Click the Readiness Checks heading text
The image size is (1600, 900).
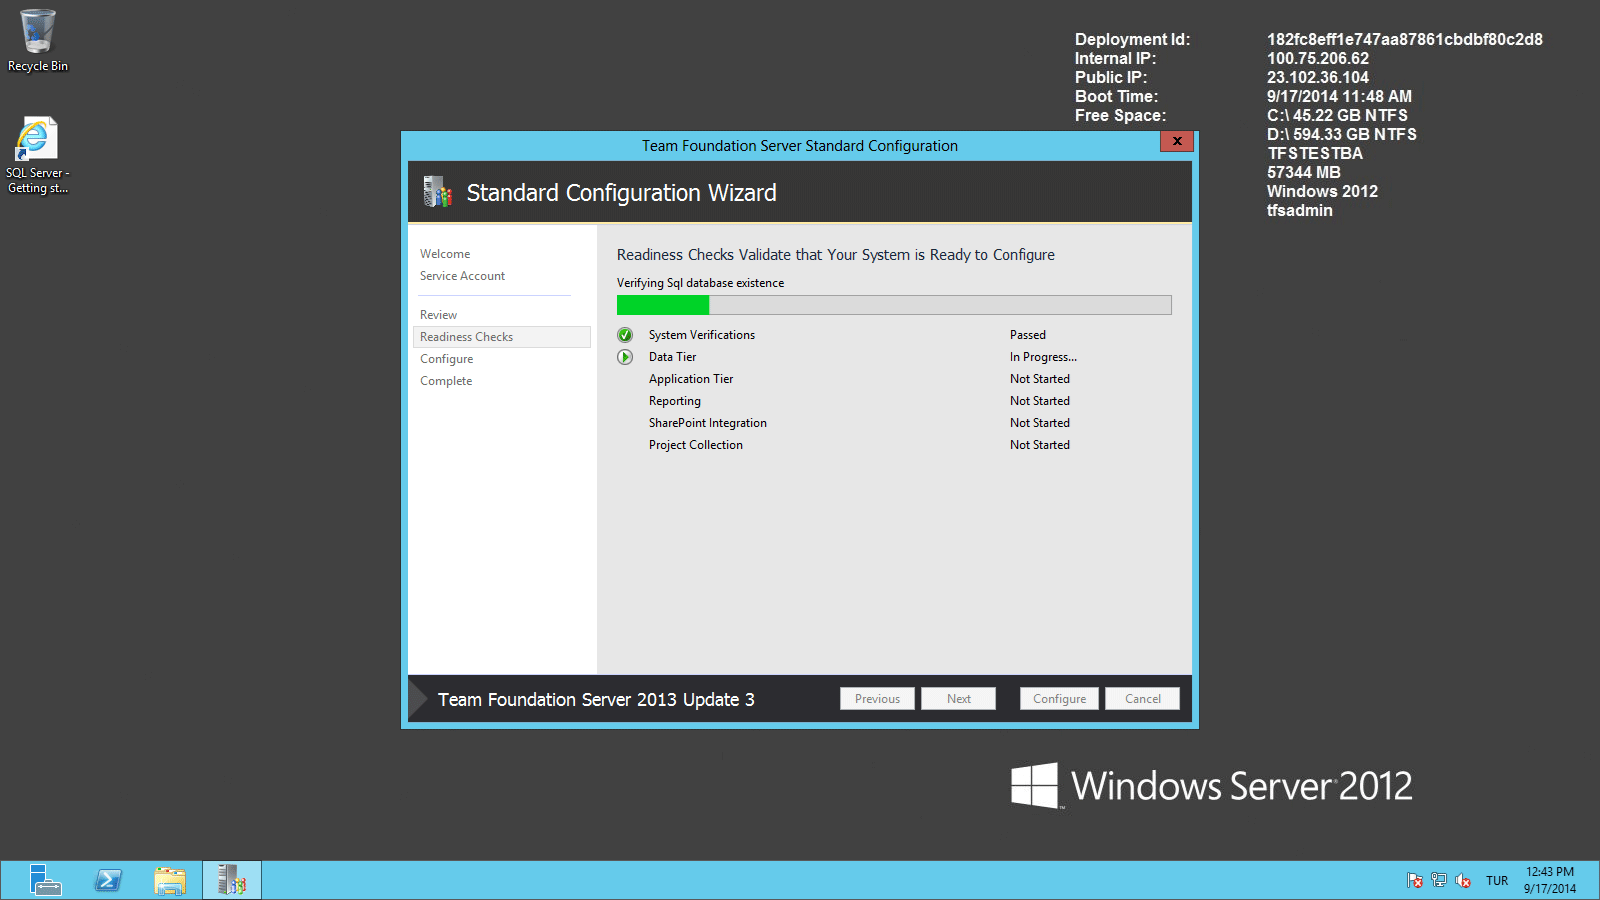coord(836,255)
